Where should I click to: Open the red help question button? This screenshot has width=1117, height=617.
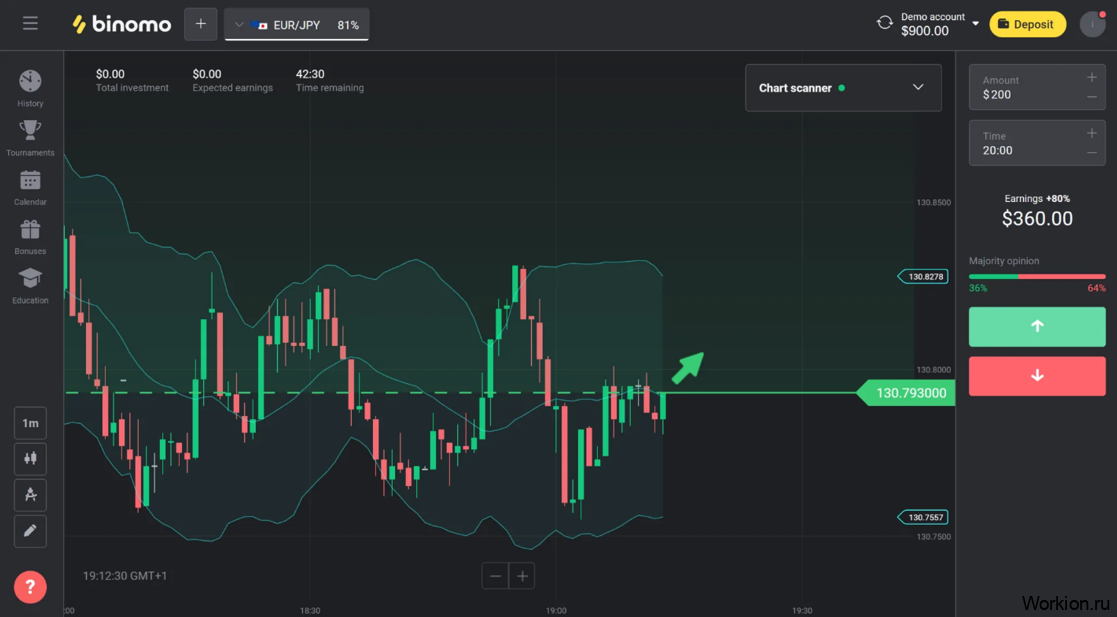point(30,587)
